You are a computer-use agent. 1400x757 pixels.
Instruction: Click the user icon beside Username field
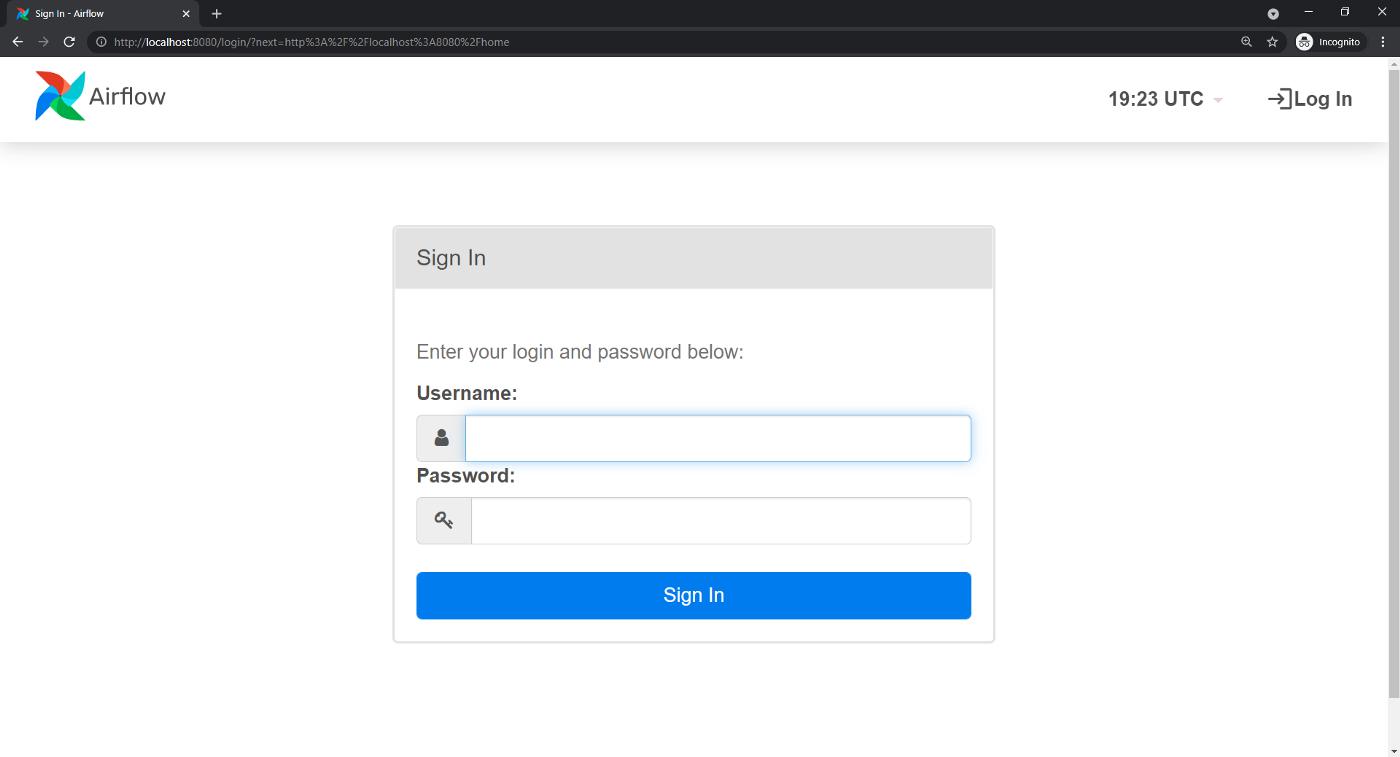coord(441,438)
